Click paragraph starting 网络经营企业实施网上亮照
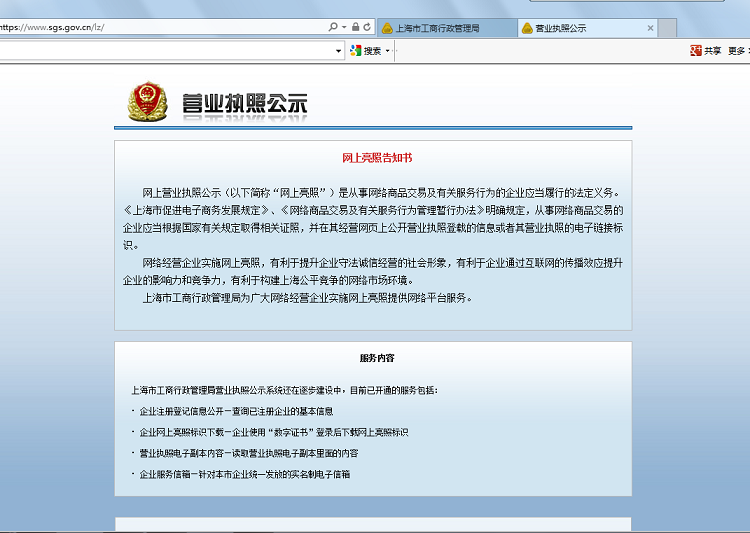 (x=373, y=271)
